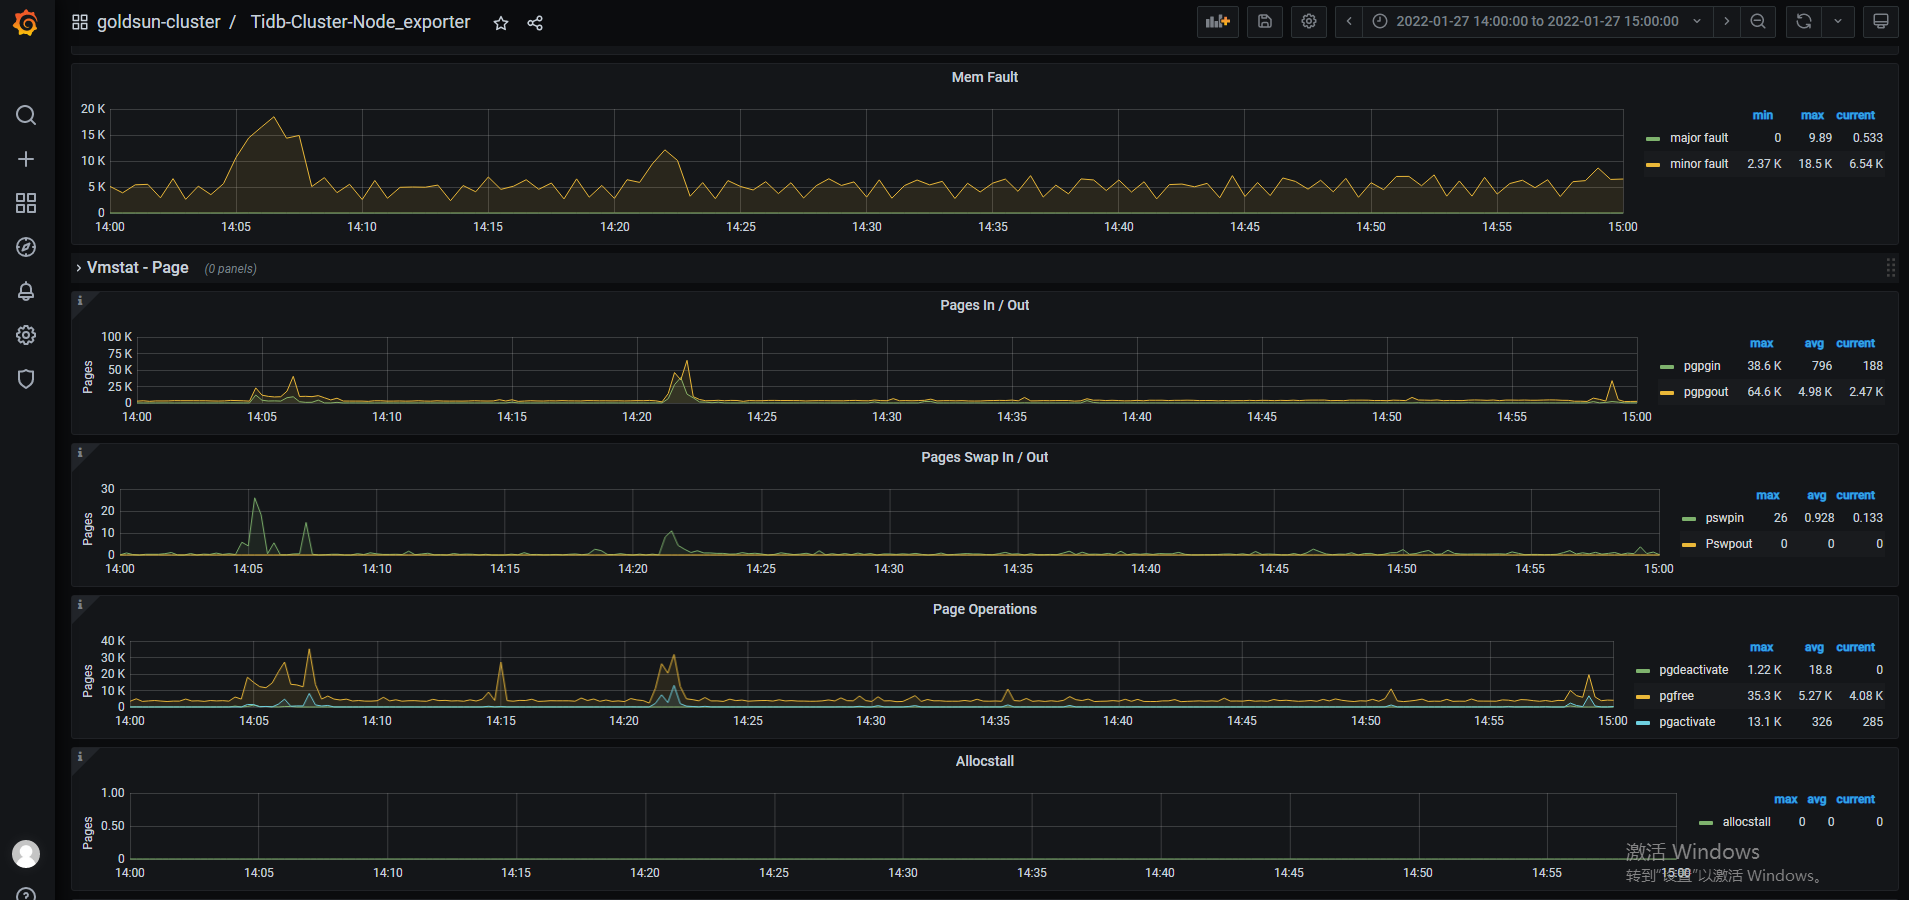Enable TV cycle view mode
Viewport: 1909px width, 900px height.
point(1880,21)
